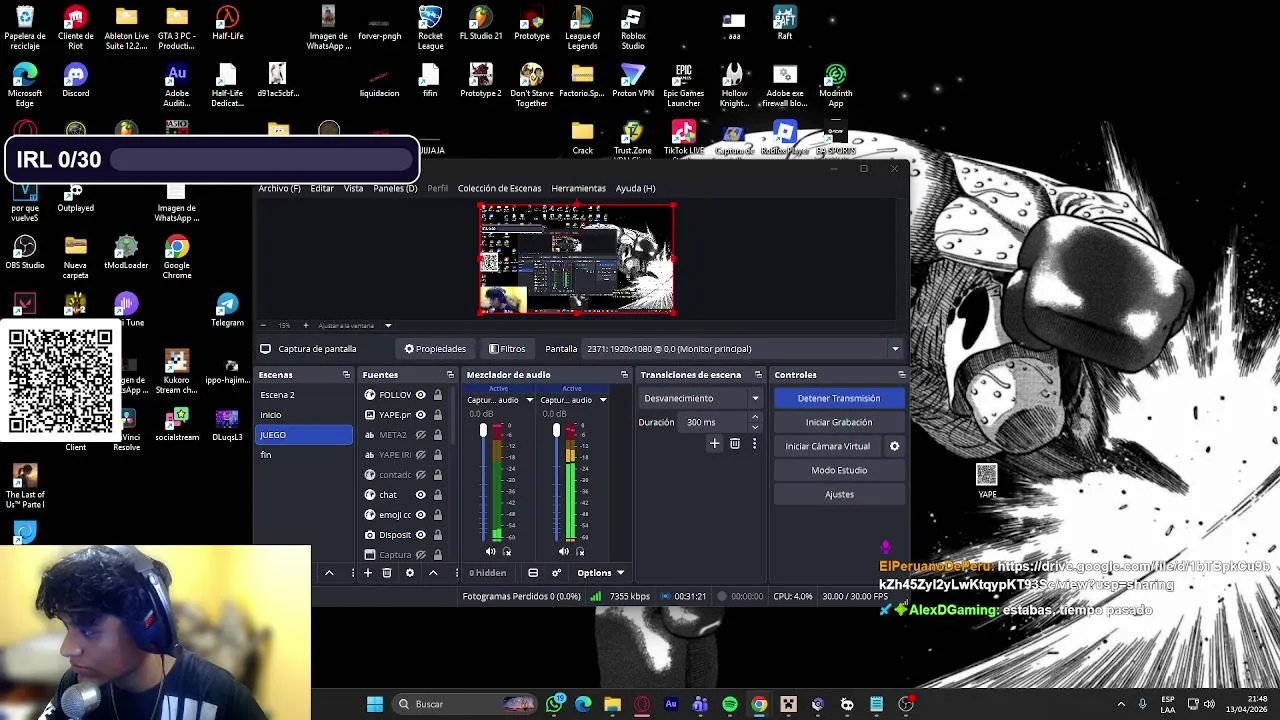Move source up in Fuentes toolbar
The image size is (1280, 720).
433,573
